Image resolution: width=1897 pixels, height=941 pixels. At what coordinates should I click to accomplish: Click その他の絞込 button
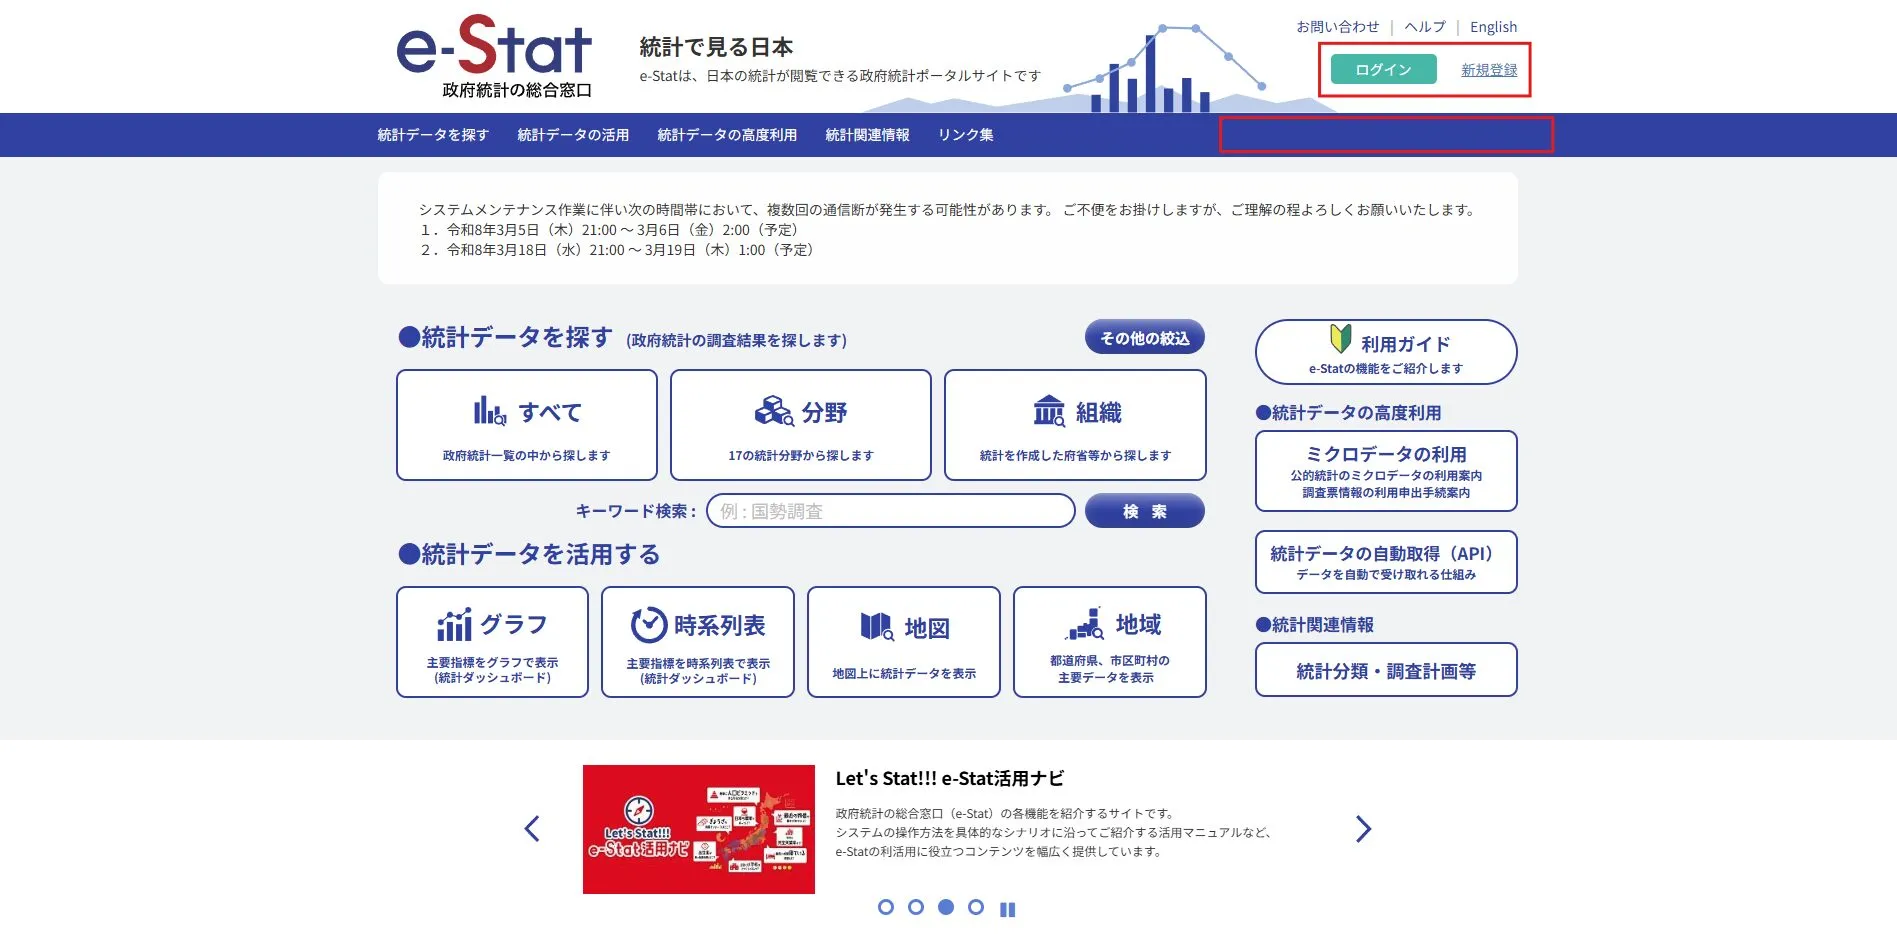[x=1145, y=338]
